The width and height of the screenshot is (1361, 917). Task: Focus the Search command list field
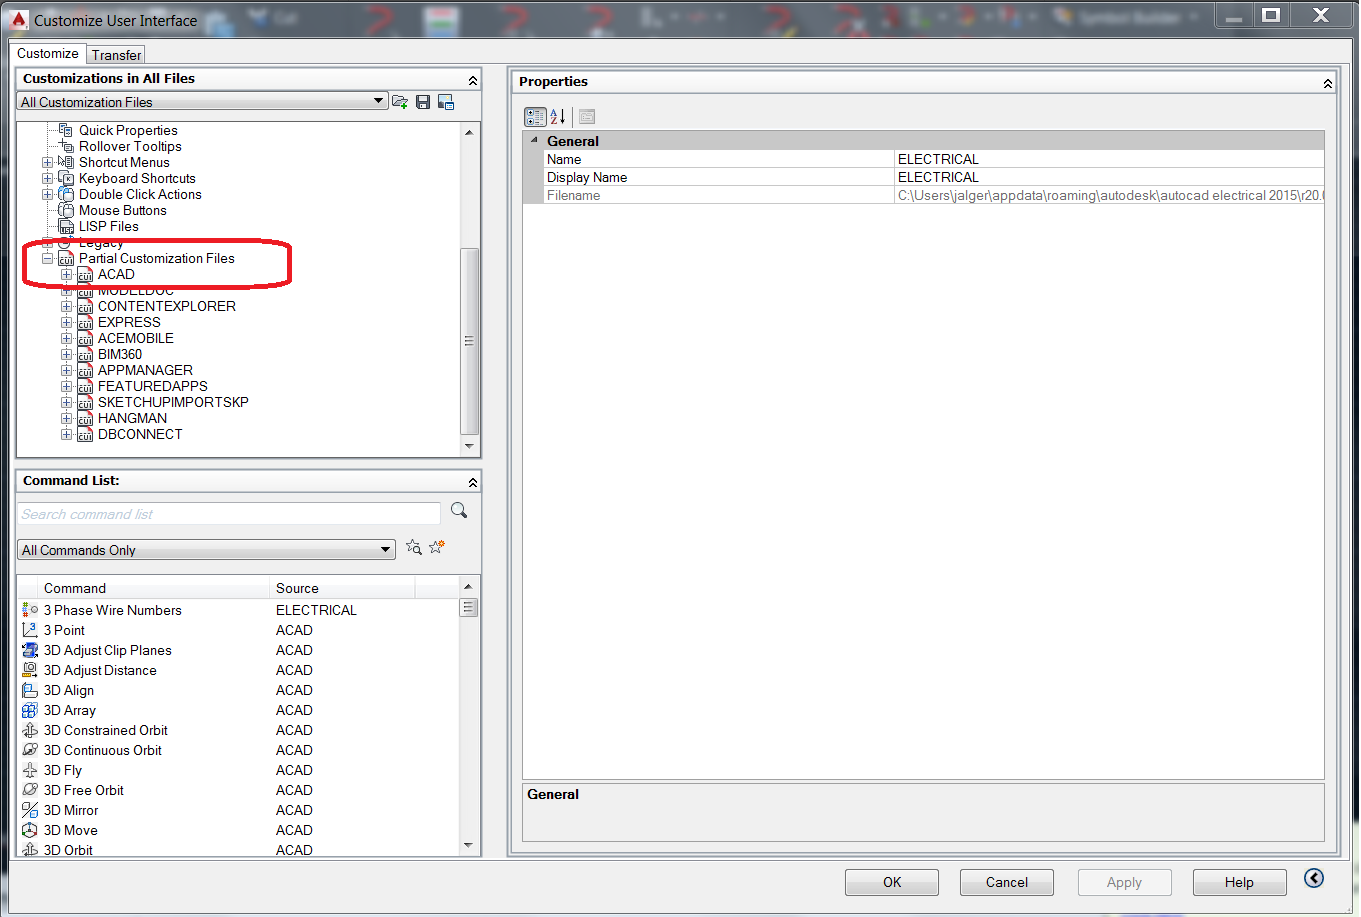point(229,513)
